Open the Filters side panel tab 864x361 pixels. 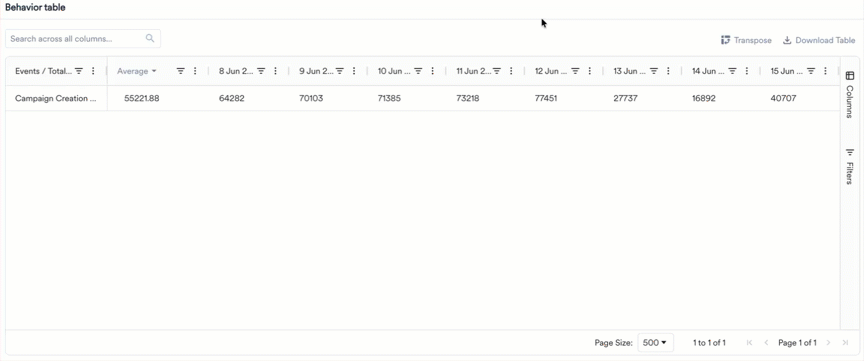[x=849, y=166]
